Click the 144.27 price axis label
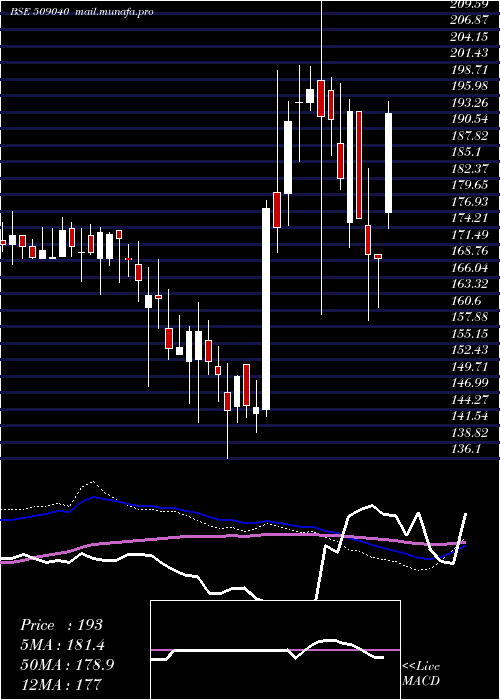 470,400
